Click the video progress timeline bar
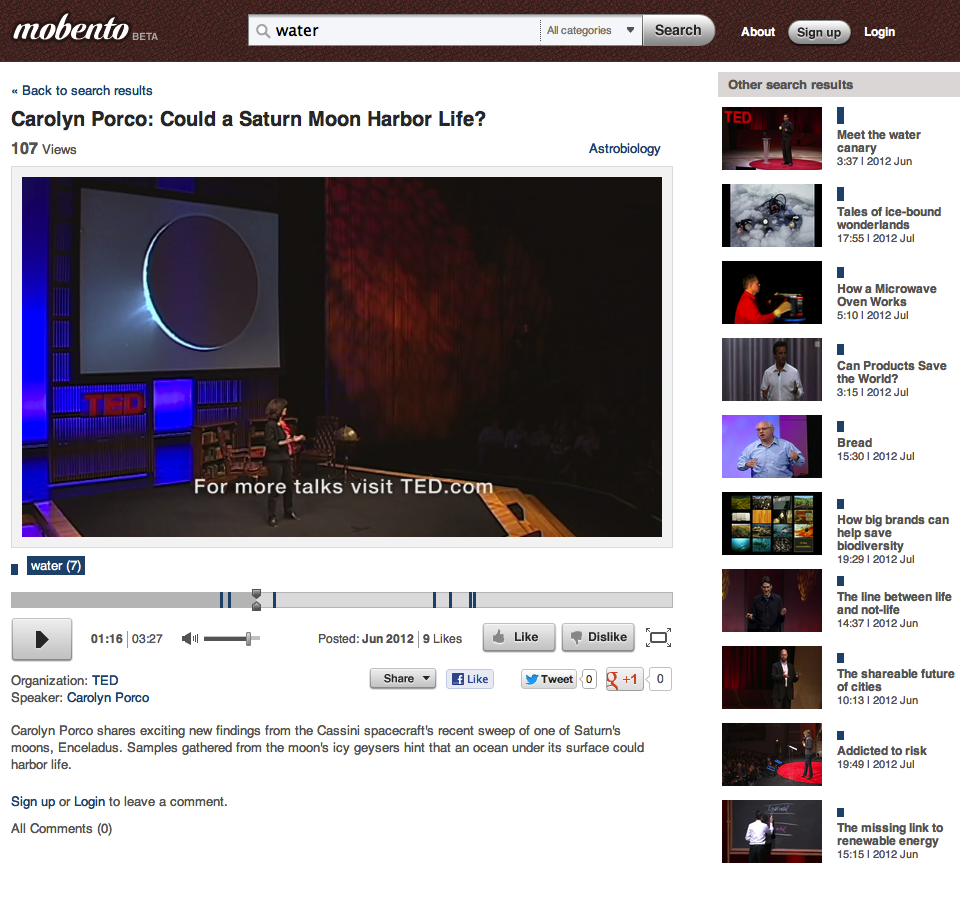960x898 pixels. click(x=342, y=600)
